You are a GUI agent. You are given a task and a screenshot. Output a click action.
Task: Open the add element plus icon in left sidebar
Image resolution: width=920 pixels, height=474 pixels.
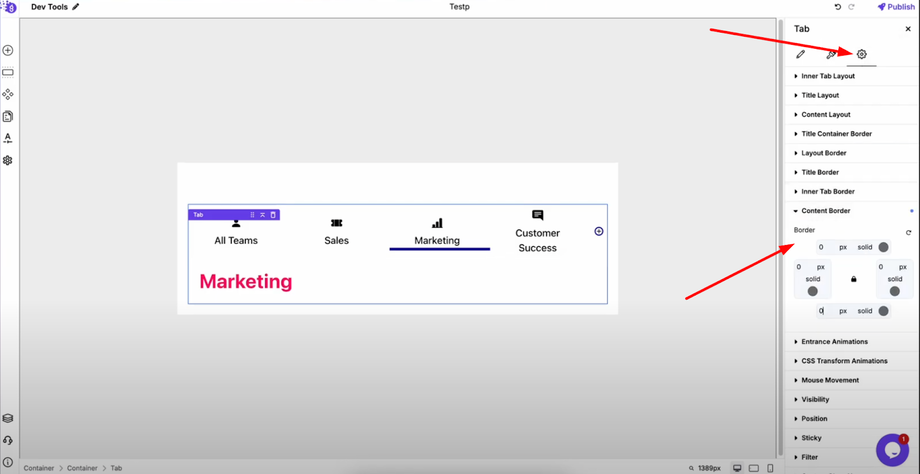[8, 50]
